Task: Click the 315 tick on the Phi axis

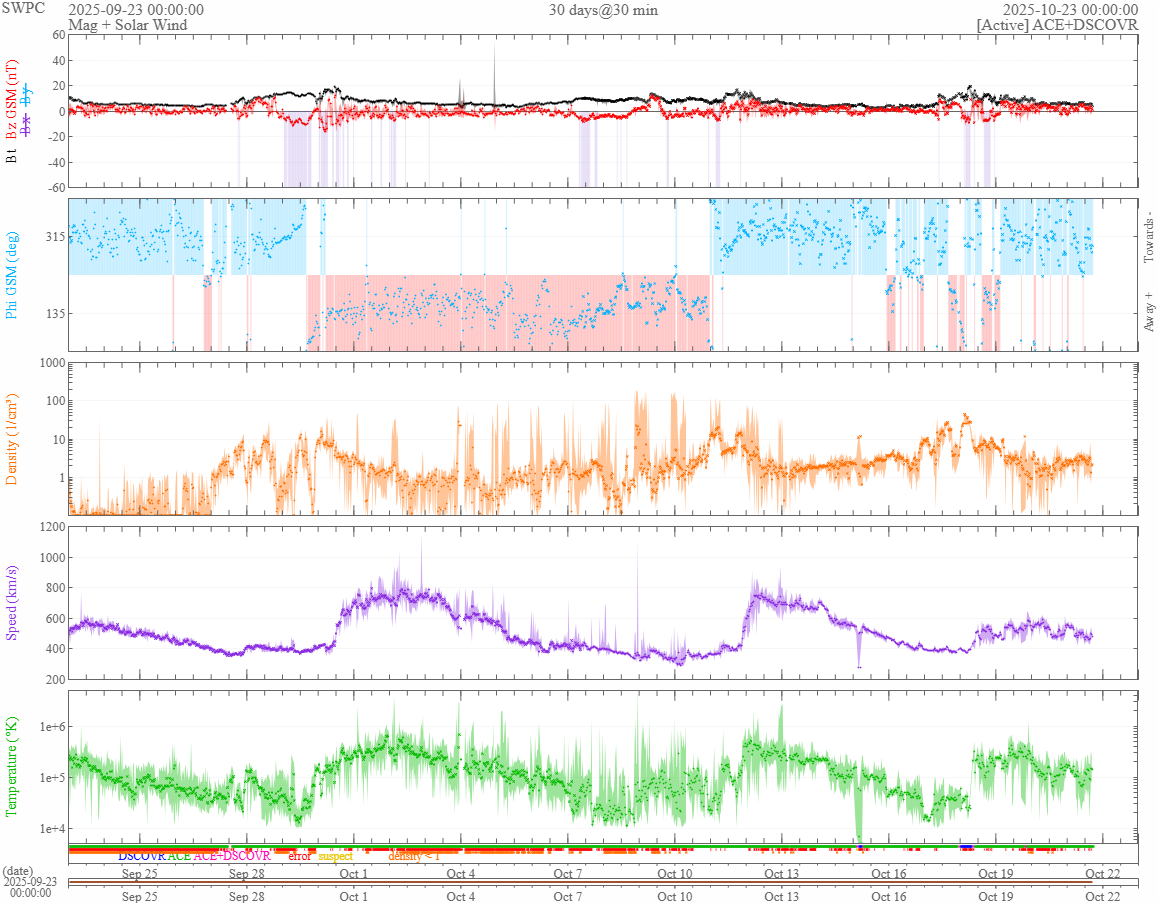Action: click(x=55, y=237)
